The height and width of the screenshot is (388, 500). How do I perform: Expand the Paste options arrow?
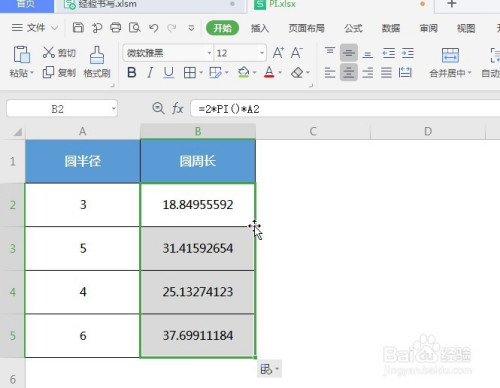[x=32, y=72]
